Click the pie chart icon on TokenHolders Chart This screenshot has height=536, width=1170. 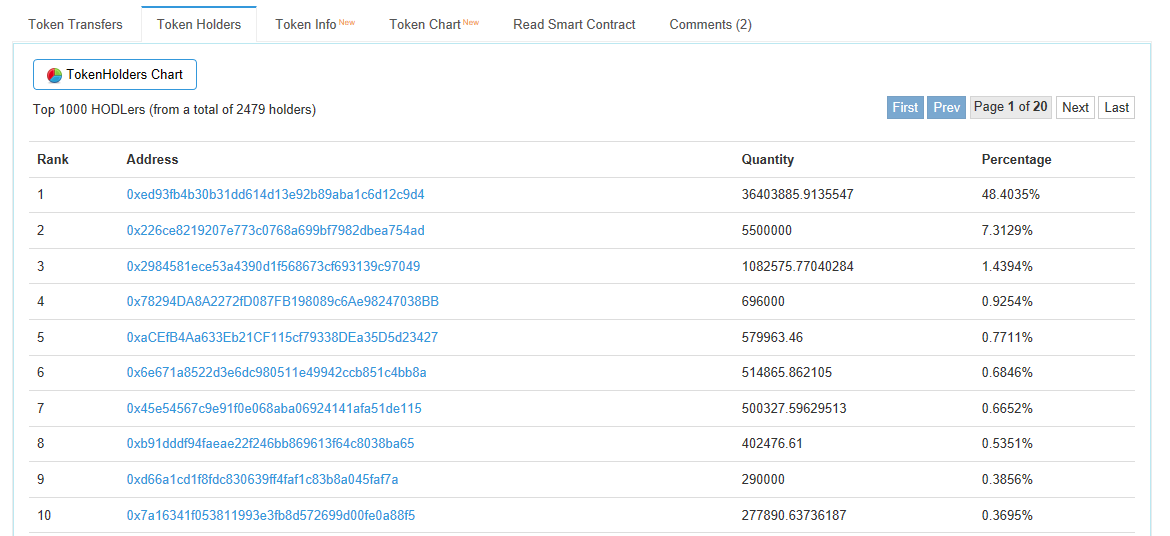tap(54, 75)
